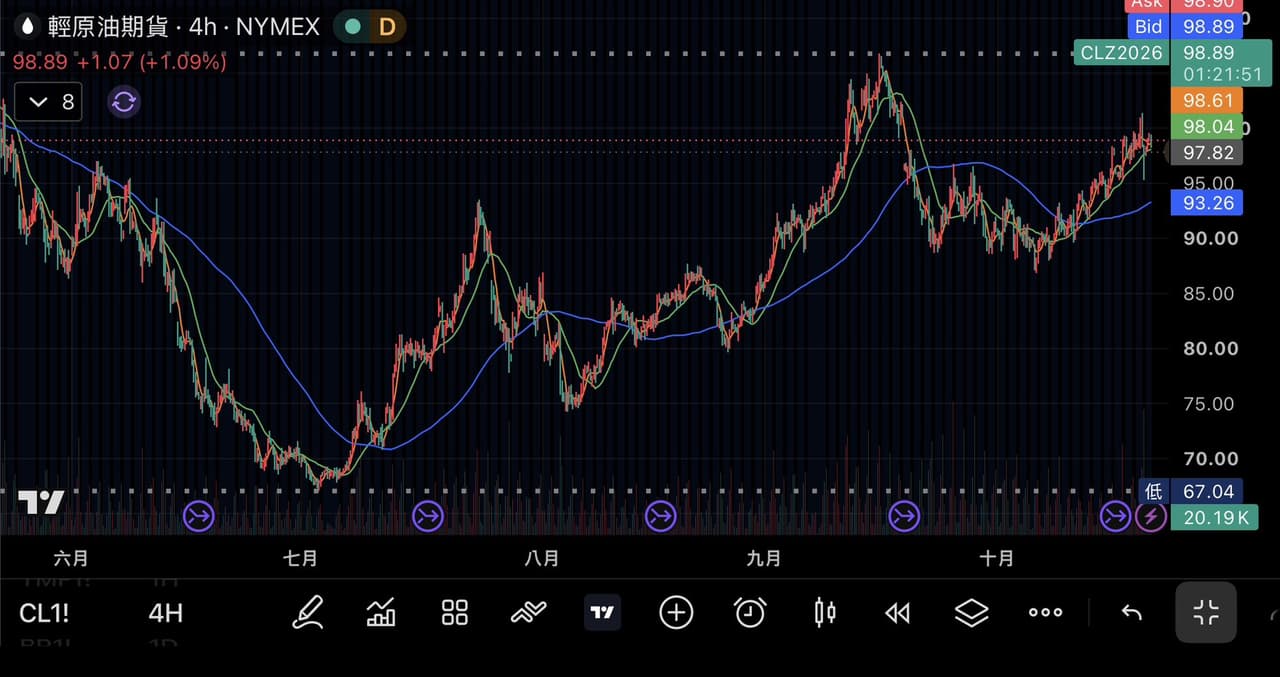Viewport: 1280px width, 677px height.
Task: Tap the 80.00 price scale value
Action: tap(1211, 349)
